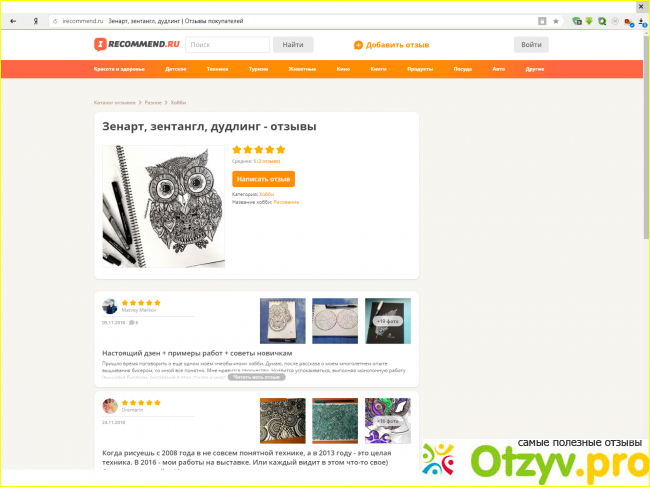Bookmark page with the star icon

click(556, 21)
